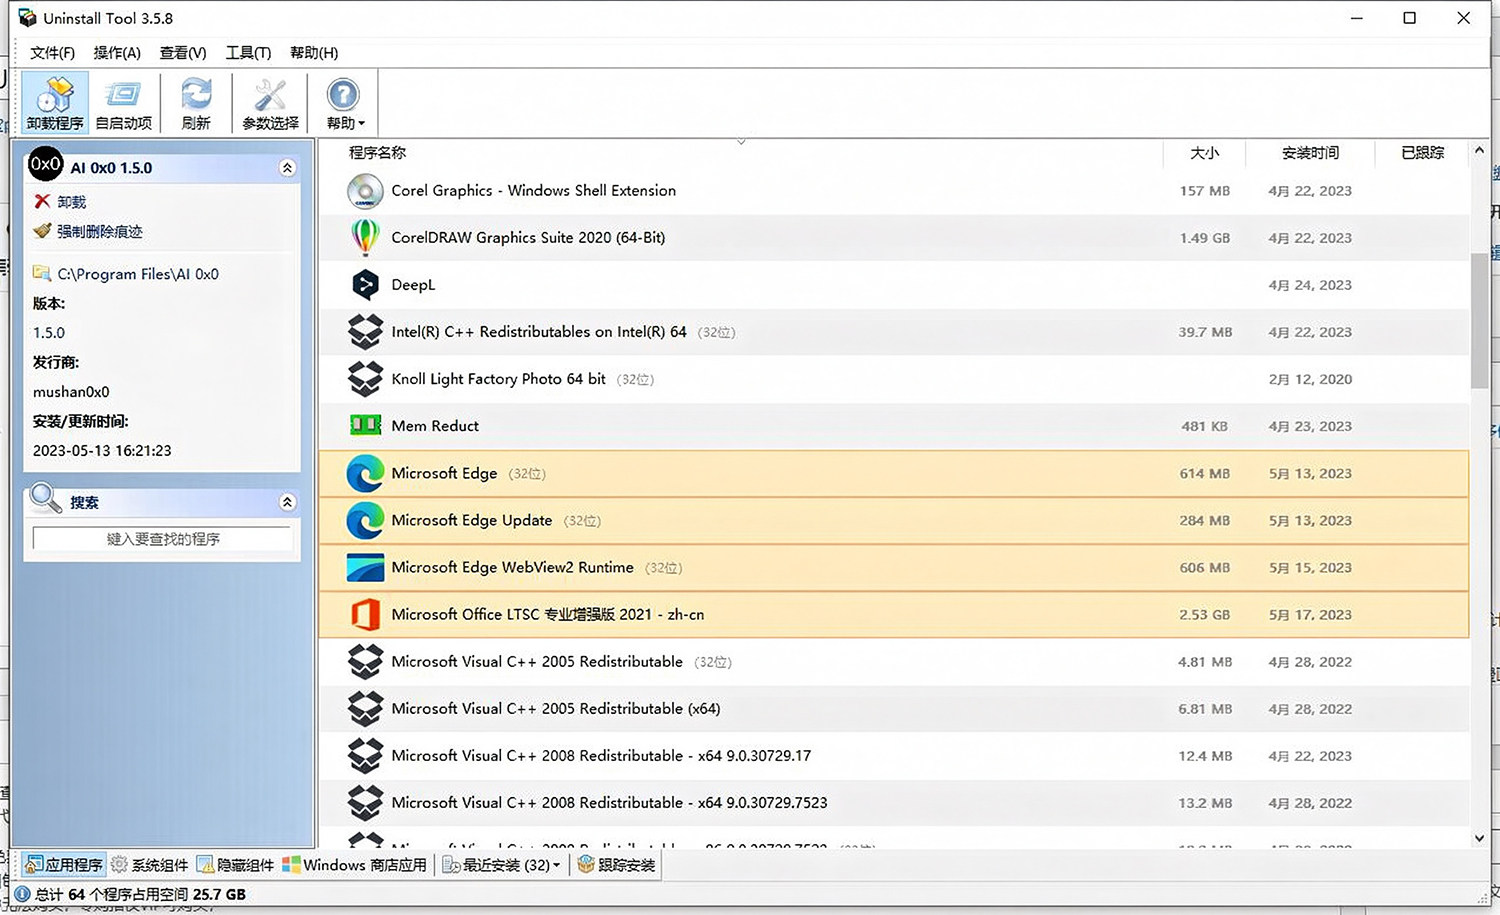The height and width of the screenshot is (915, 1500).
Task: Select Visual C++ 2008 Redistributable 9.0.30729.17 row
Action: [x=894, y=756]
